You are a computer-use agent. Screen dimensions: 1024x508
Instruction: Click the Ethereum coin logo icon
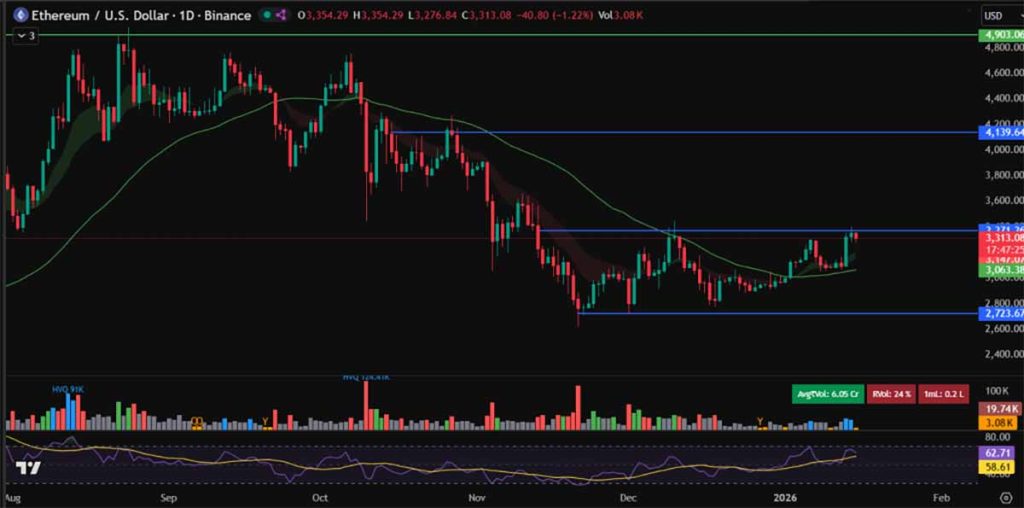coord(19,15)
